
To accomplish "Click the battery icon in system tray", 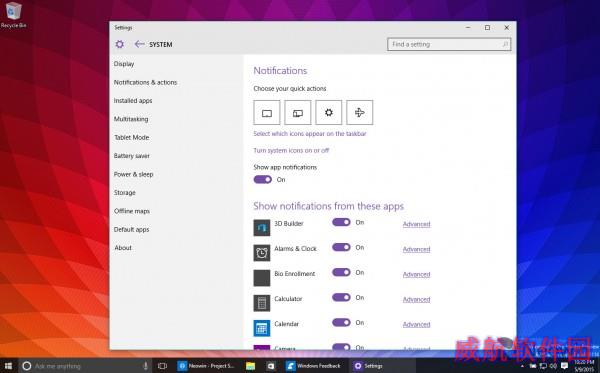I will click(x=533, y=366).
